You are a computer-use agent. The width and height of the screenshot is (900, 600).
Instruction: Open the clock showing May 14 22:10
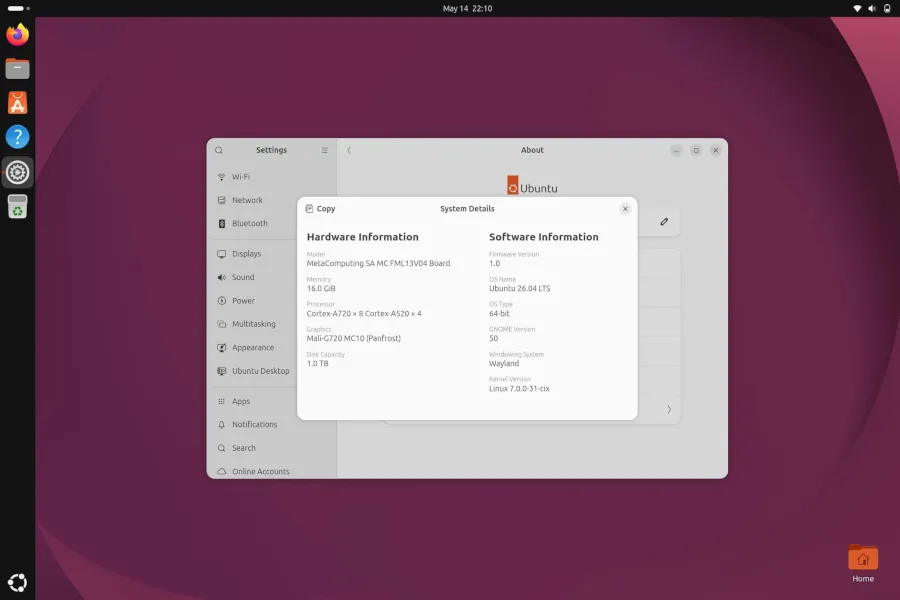tap(467, 9)
